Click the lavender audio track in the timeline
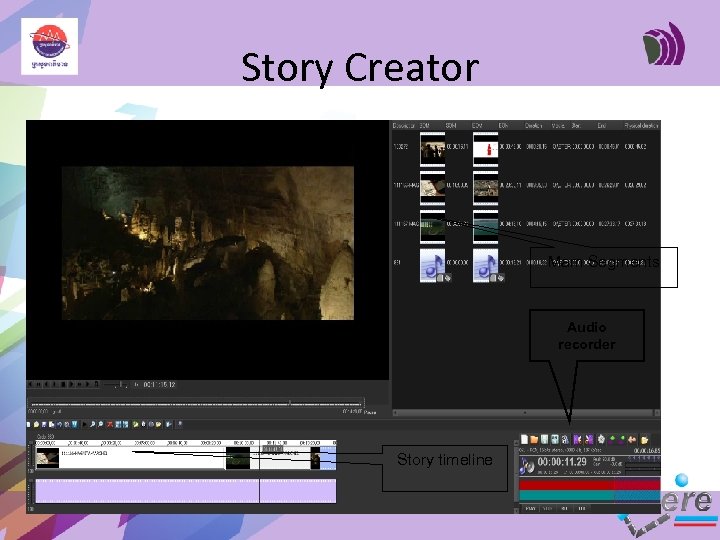Screen dimensions: 720x540 click(x=186, y=491)
